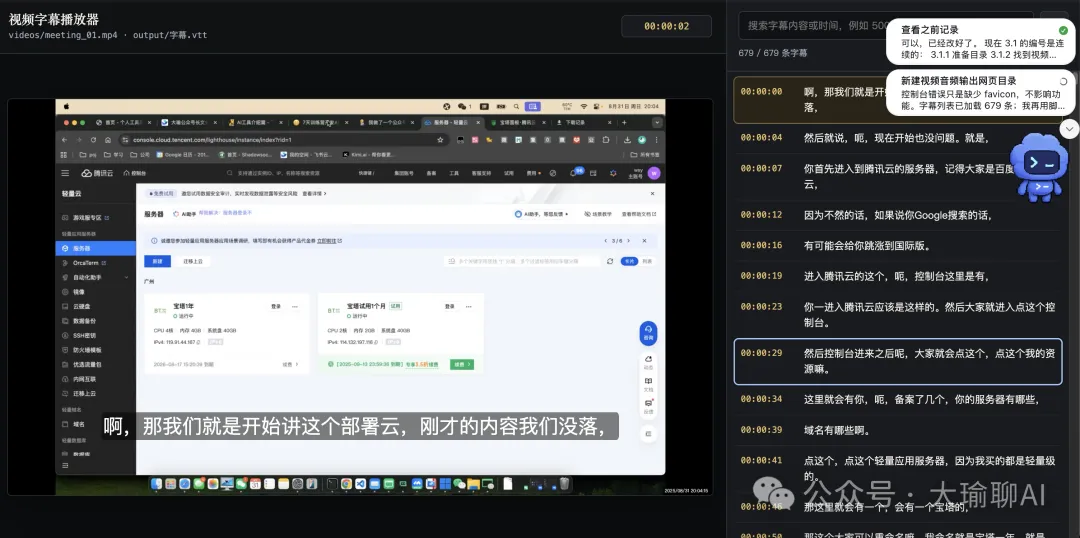Click the Apple logo in the macOS menu bar

(66, 106)
